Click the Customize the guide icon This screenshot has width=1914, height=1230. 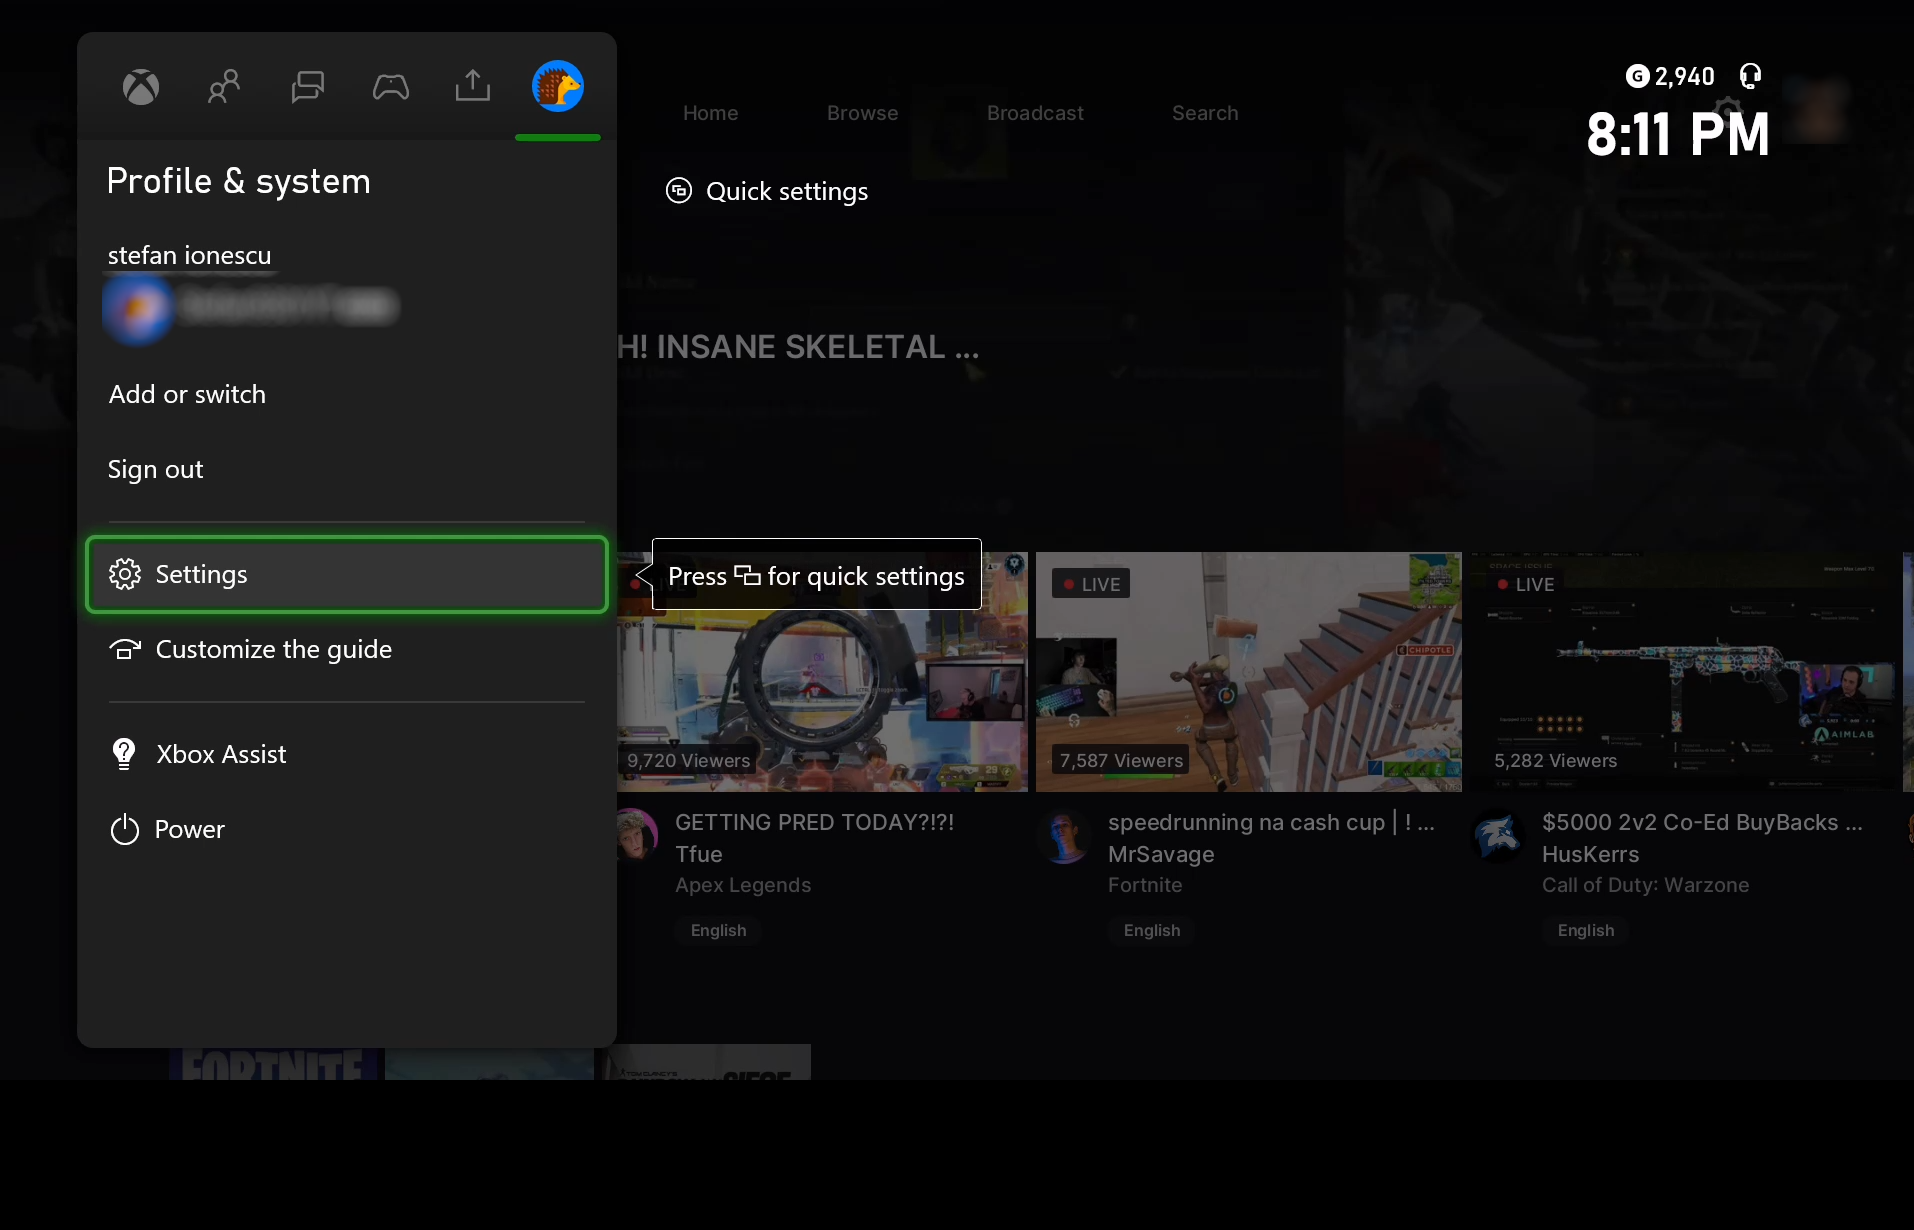pos(125,650)
